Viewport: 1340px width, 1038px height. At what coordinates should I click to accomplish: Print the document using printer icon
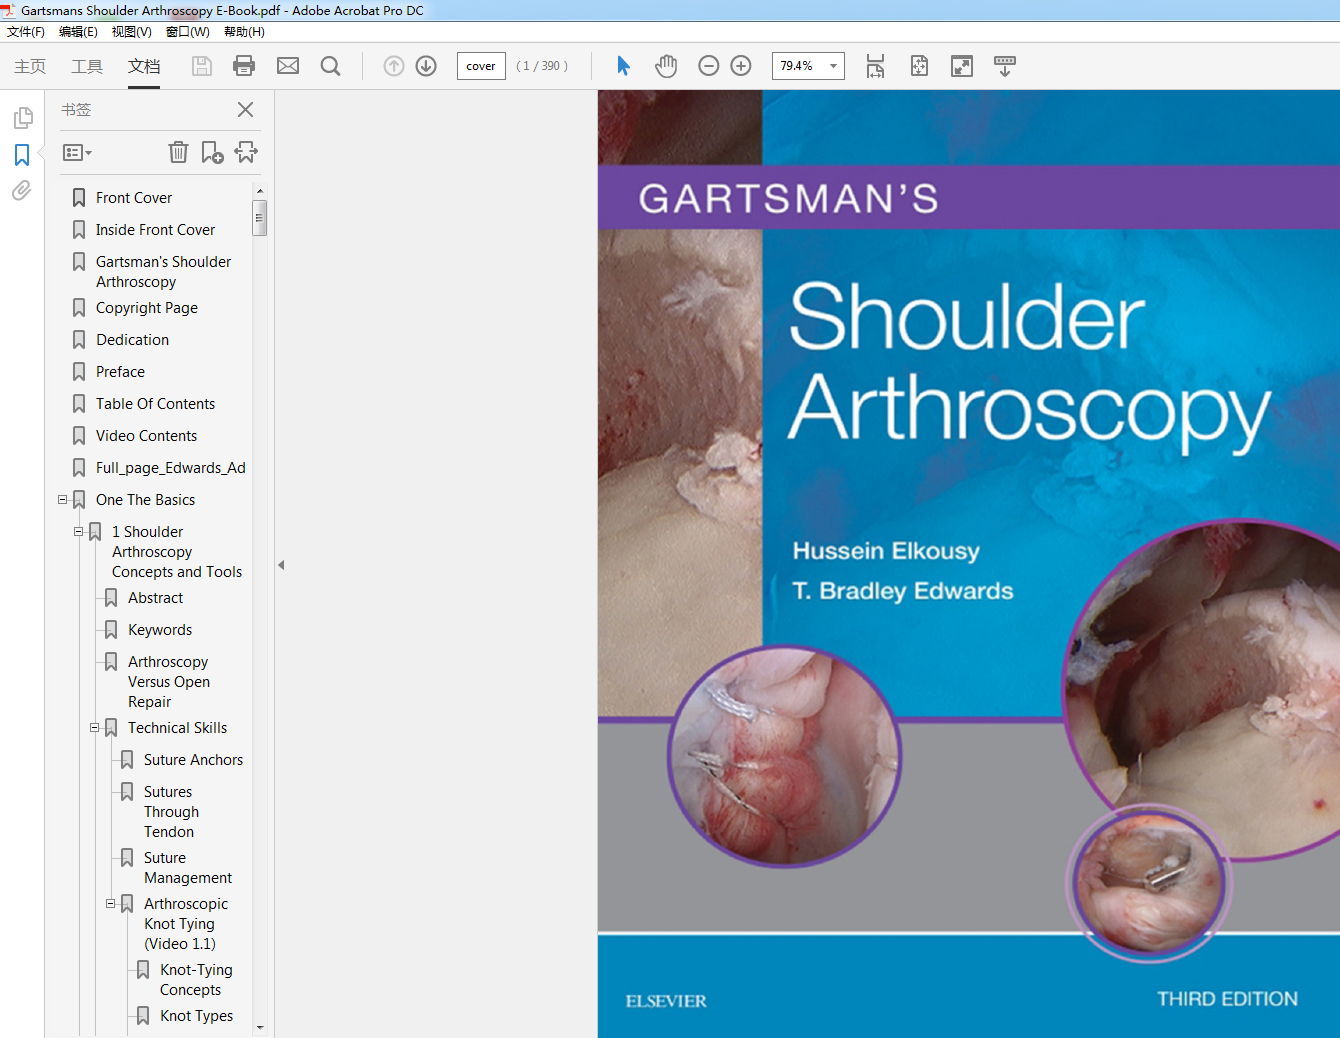[x=244, y=66]
